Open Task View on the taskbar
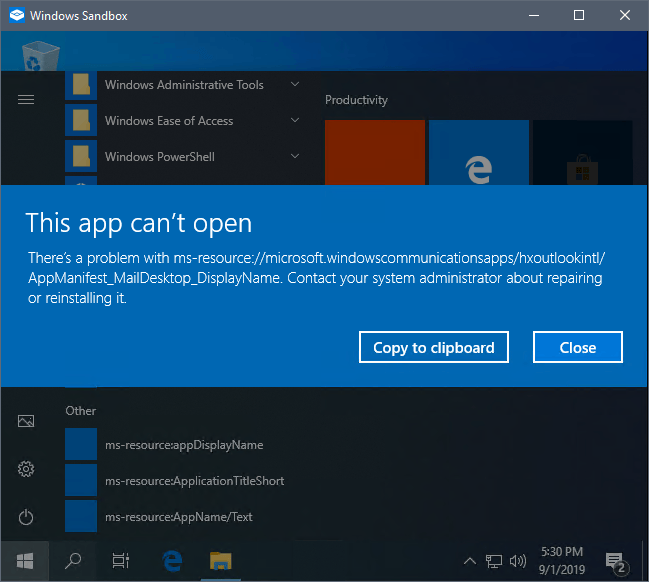Screen dimensions: 649x582 pyautogui.click(x=121, y=561)
